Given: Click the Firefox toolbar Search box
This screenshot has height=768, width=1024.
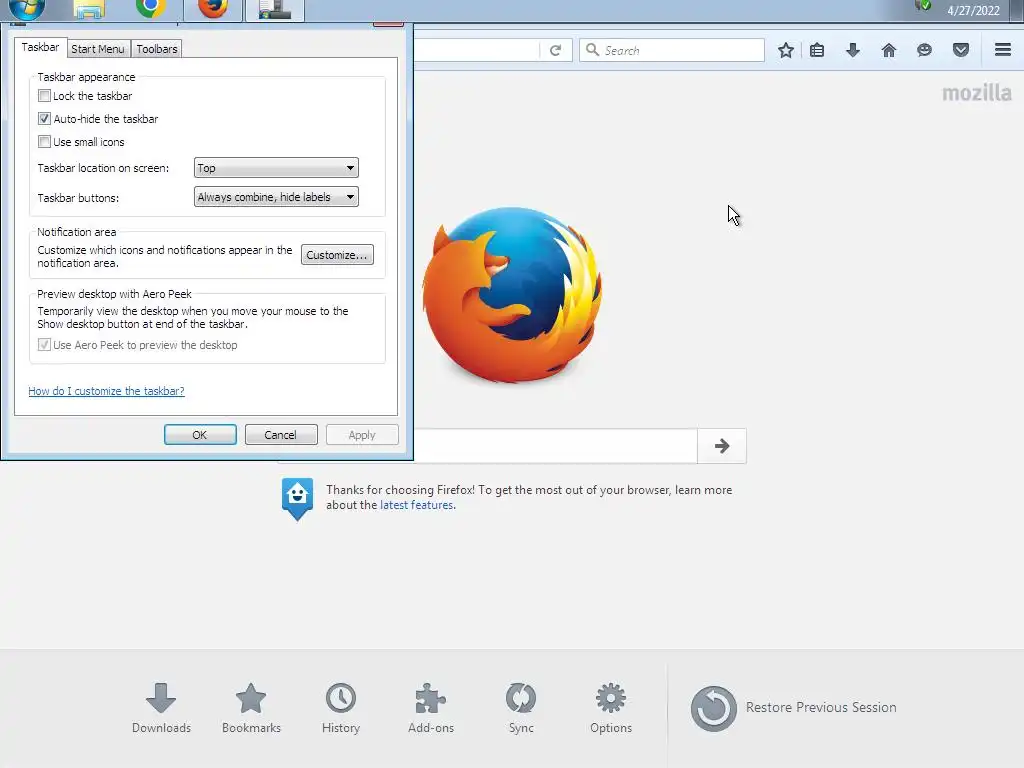Looking at the screenshot, I should (672, 50).
